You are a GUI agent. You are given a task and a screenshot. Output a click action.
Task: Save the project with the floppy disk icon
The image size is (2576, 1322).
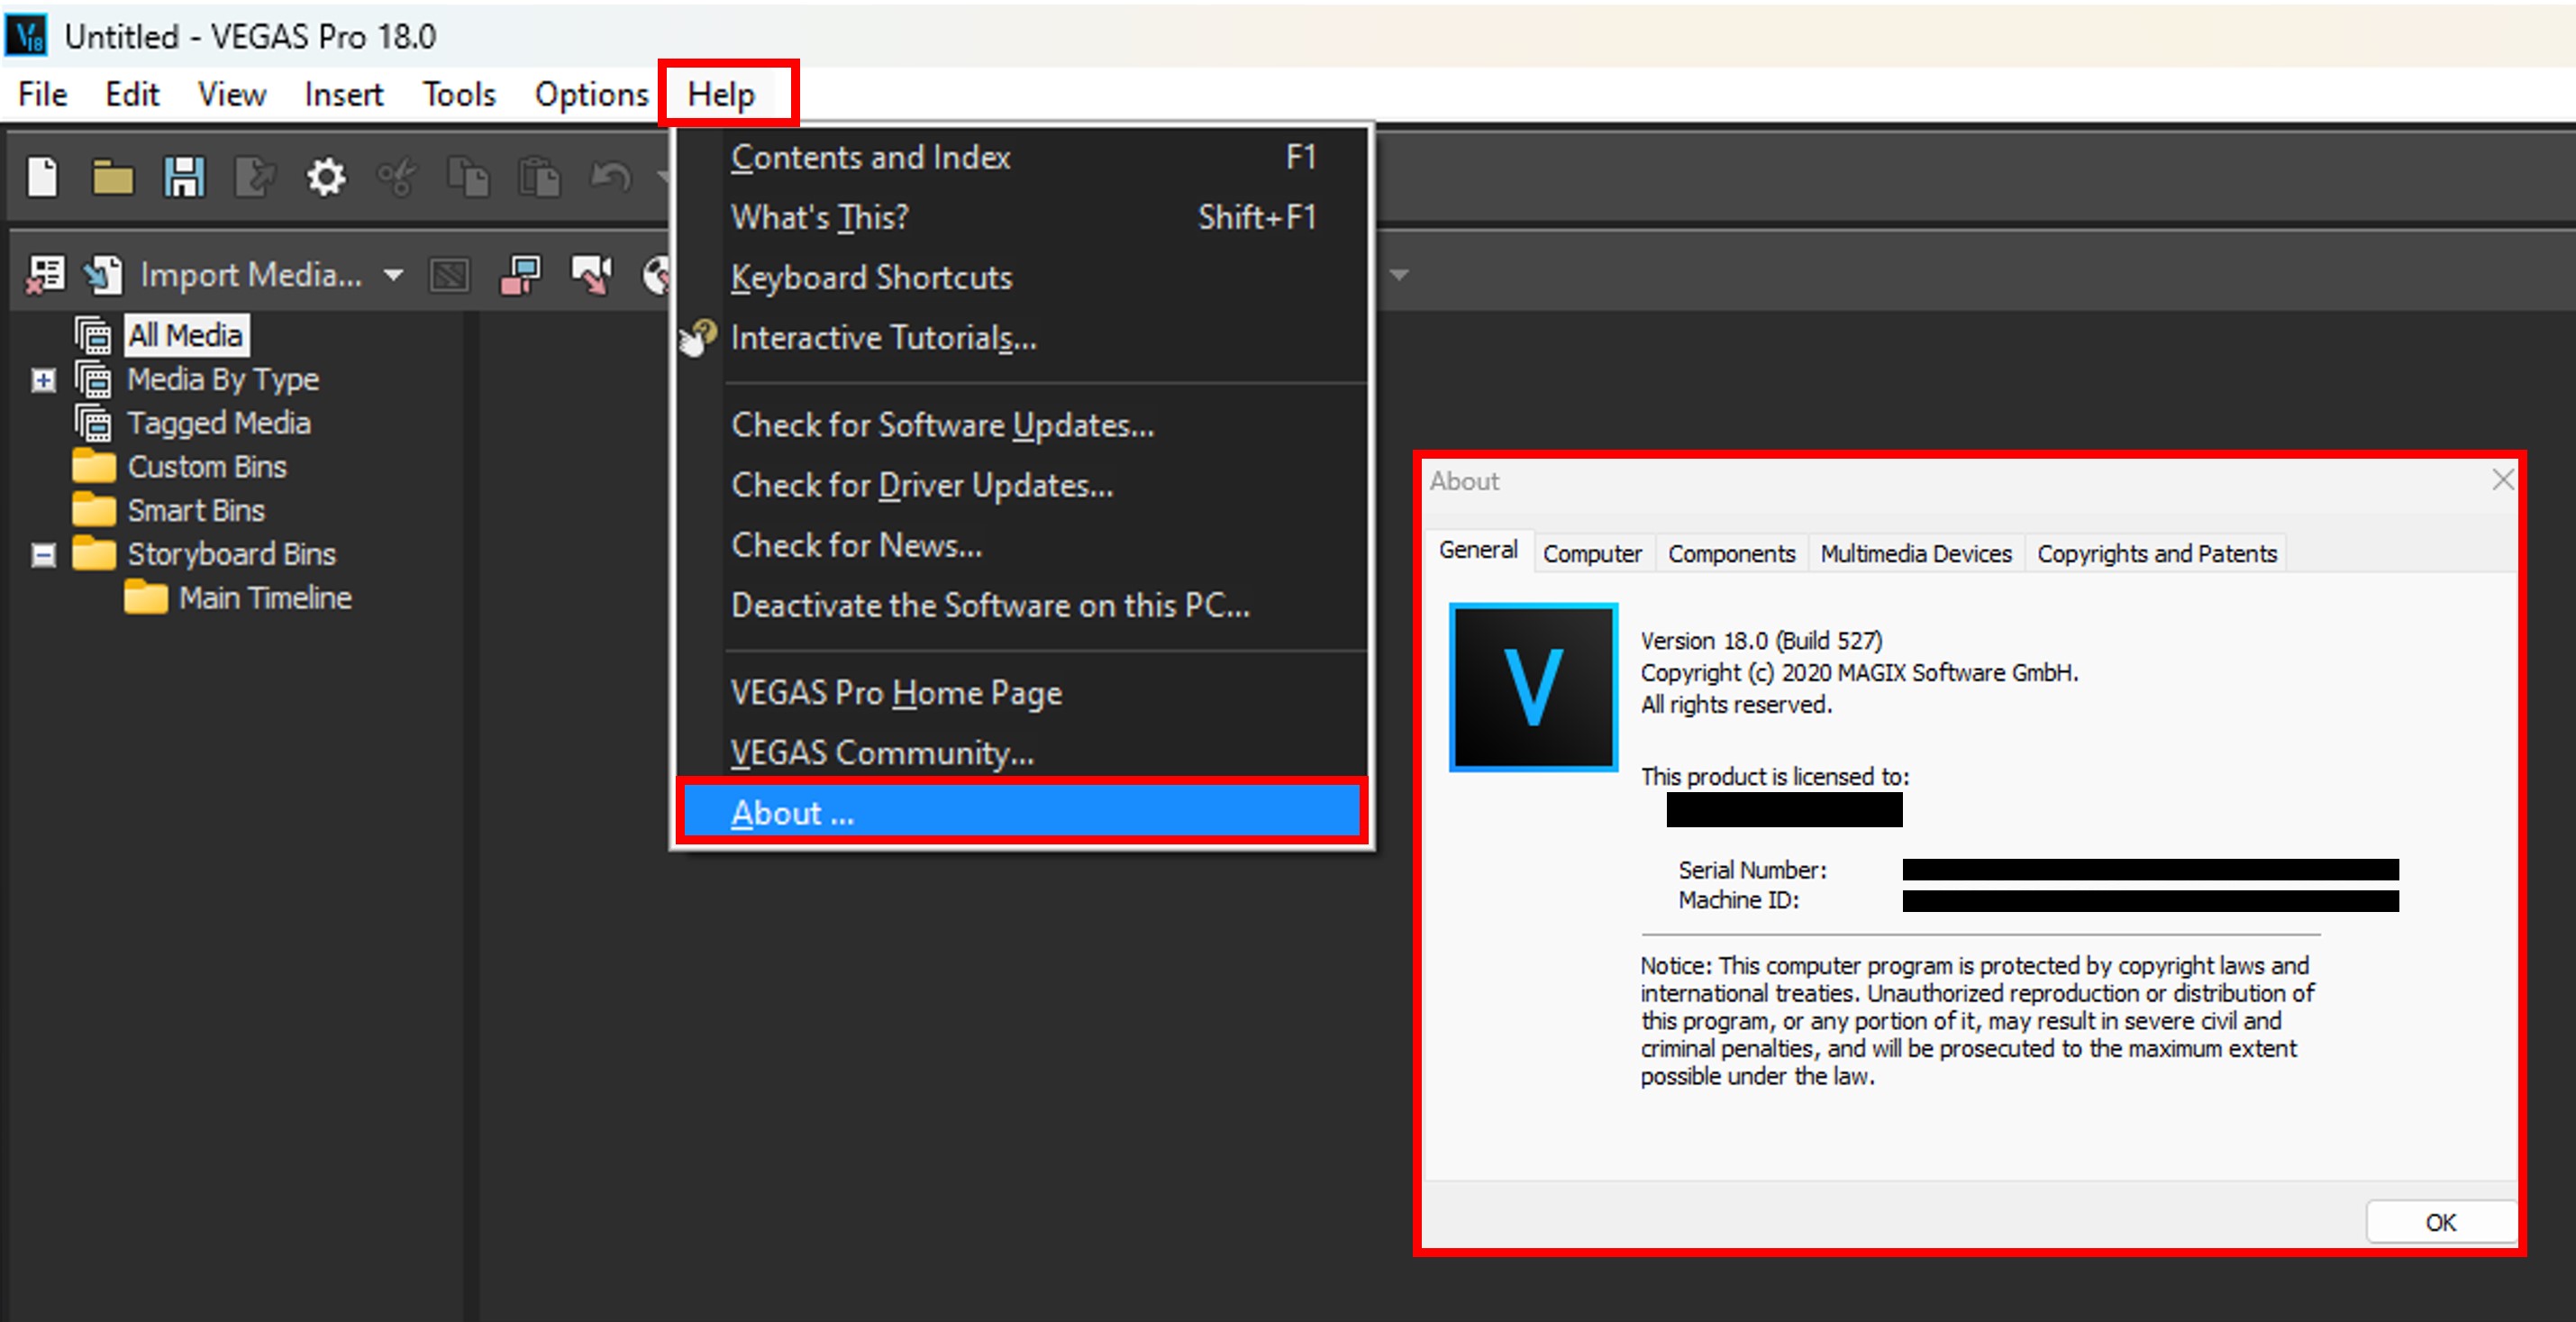pos(184,178)
